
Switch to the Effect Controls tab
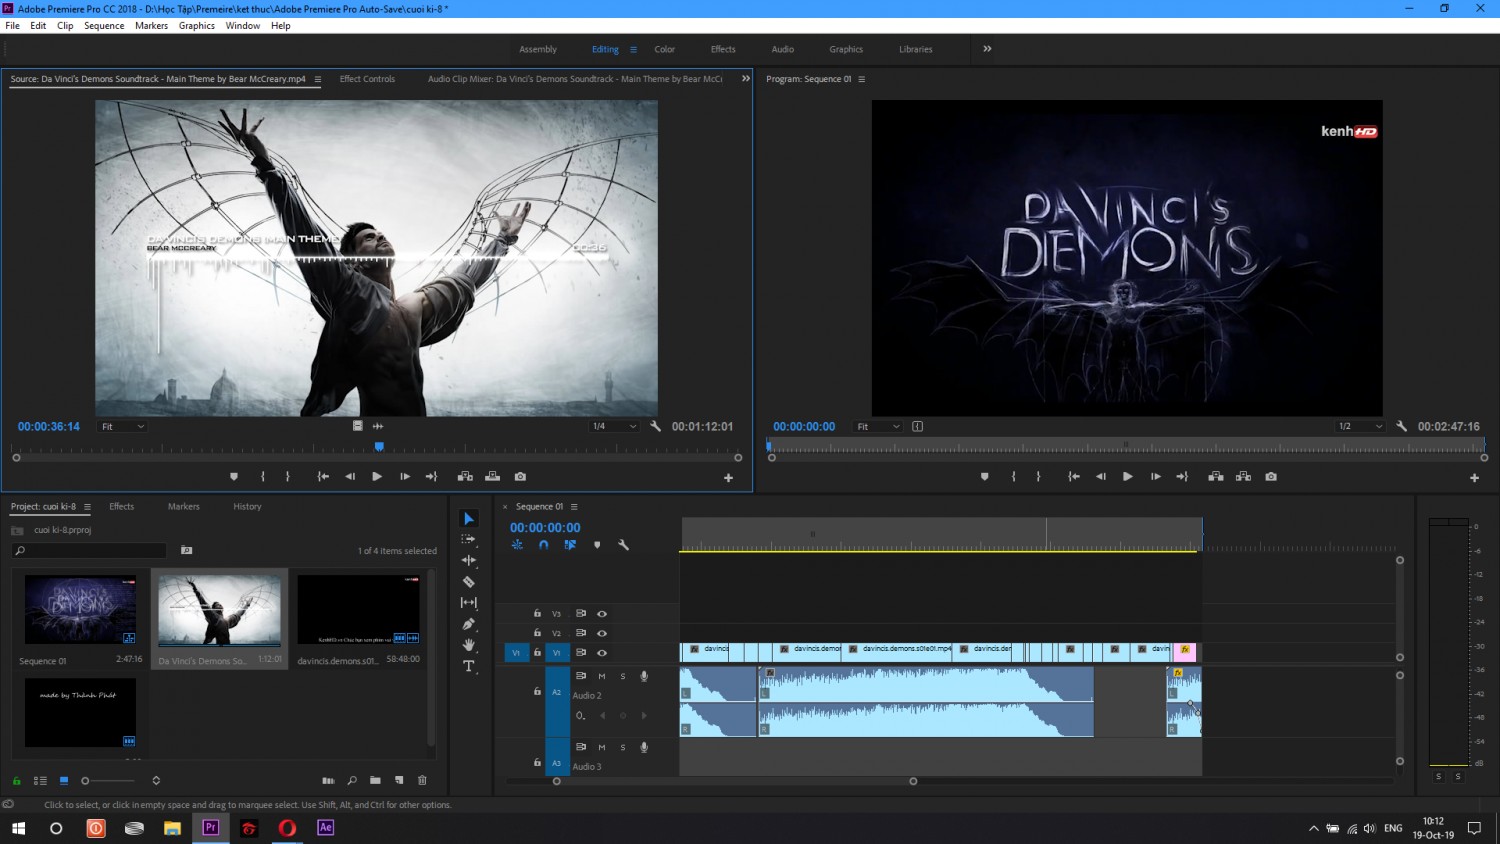(x=367, y=79)
